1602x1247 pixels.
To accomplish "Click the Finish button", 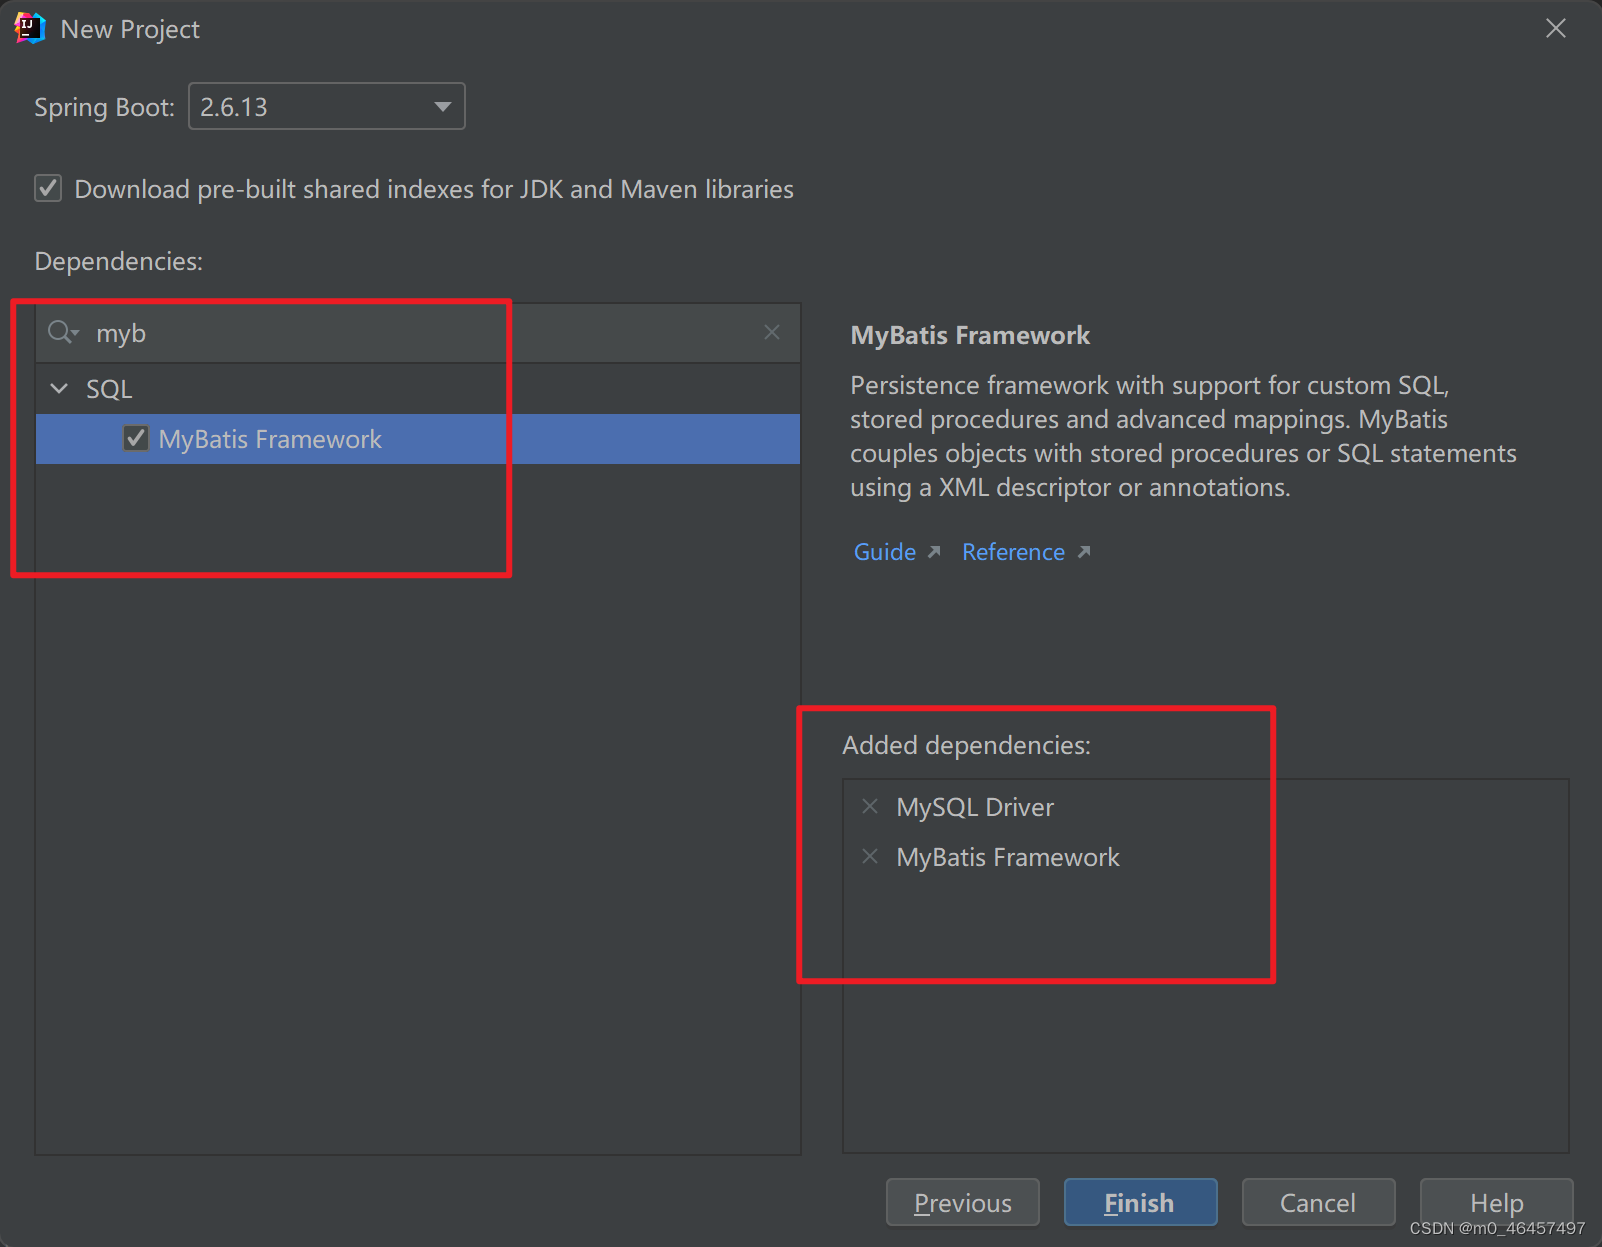I will 1140,1202.
